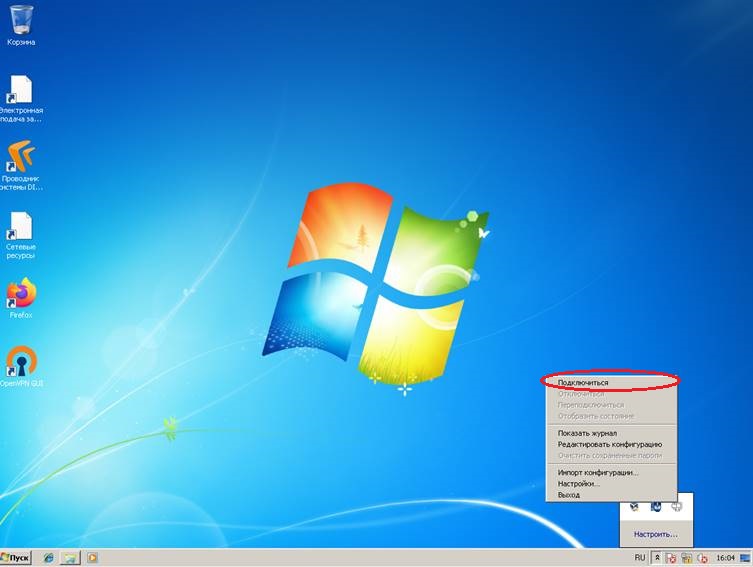Select the Проводник системы desktop shortcut
Screen dimensions: 753x567
tap(21, 166)
